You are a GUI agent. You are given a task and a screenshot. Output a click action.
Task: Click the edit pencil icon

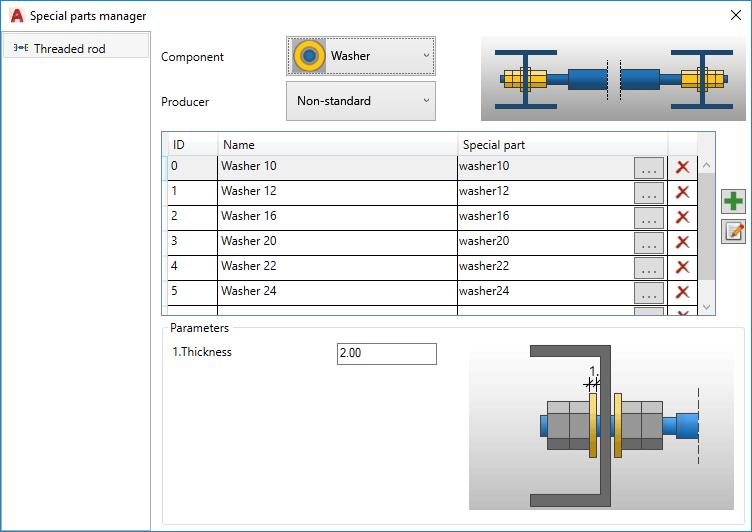(733, 231)
